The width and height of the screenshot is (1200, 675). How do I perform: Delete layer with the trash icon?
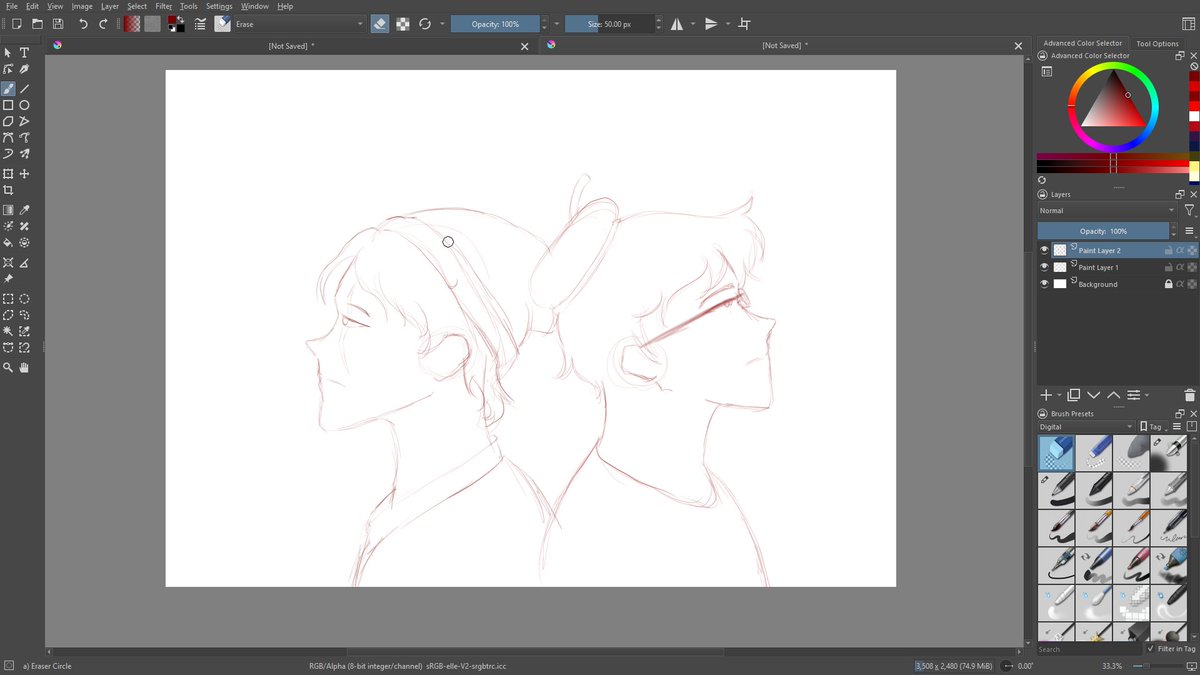click(x=1189, y=396)
